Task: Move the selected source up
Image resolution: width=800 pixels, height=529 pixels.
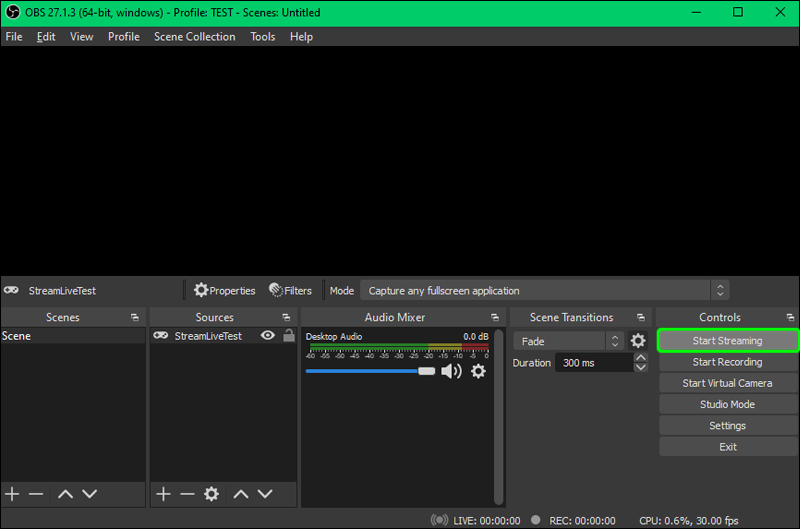Action: 241,494
